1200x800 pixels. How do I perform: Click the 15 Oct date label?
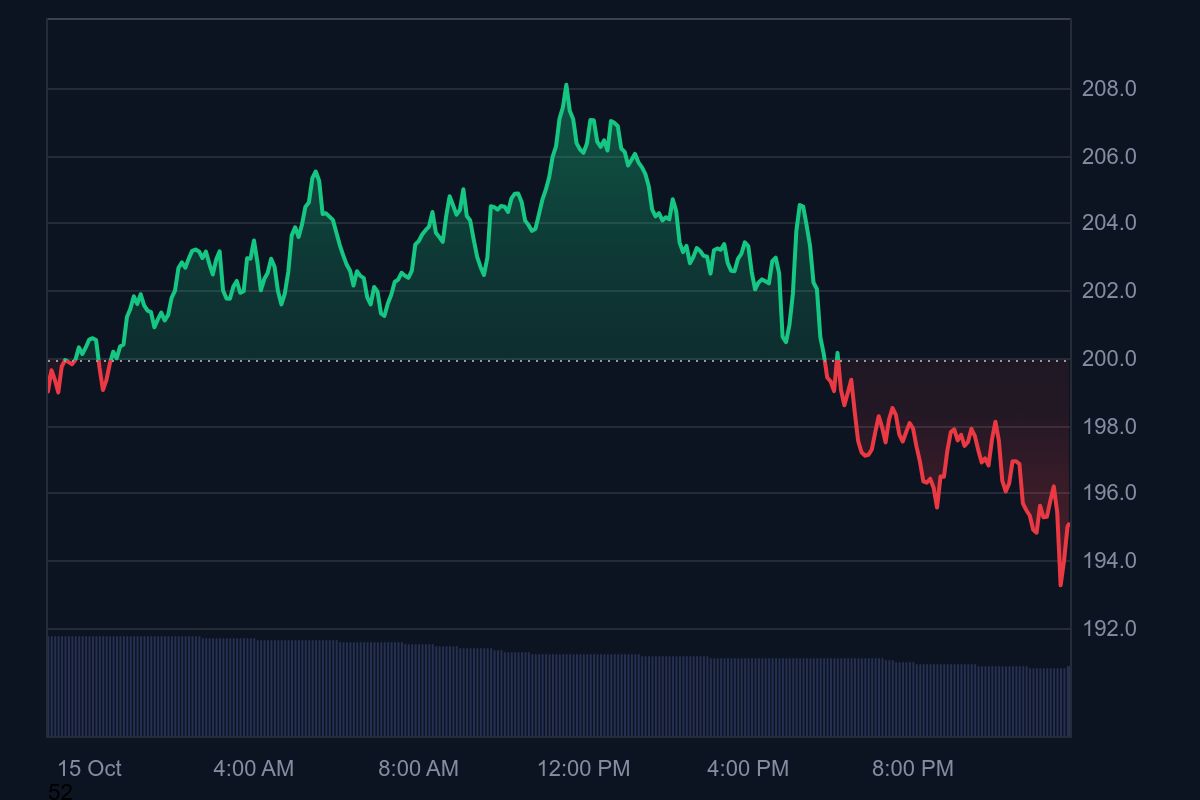[89, 768]
